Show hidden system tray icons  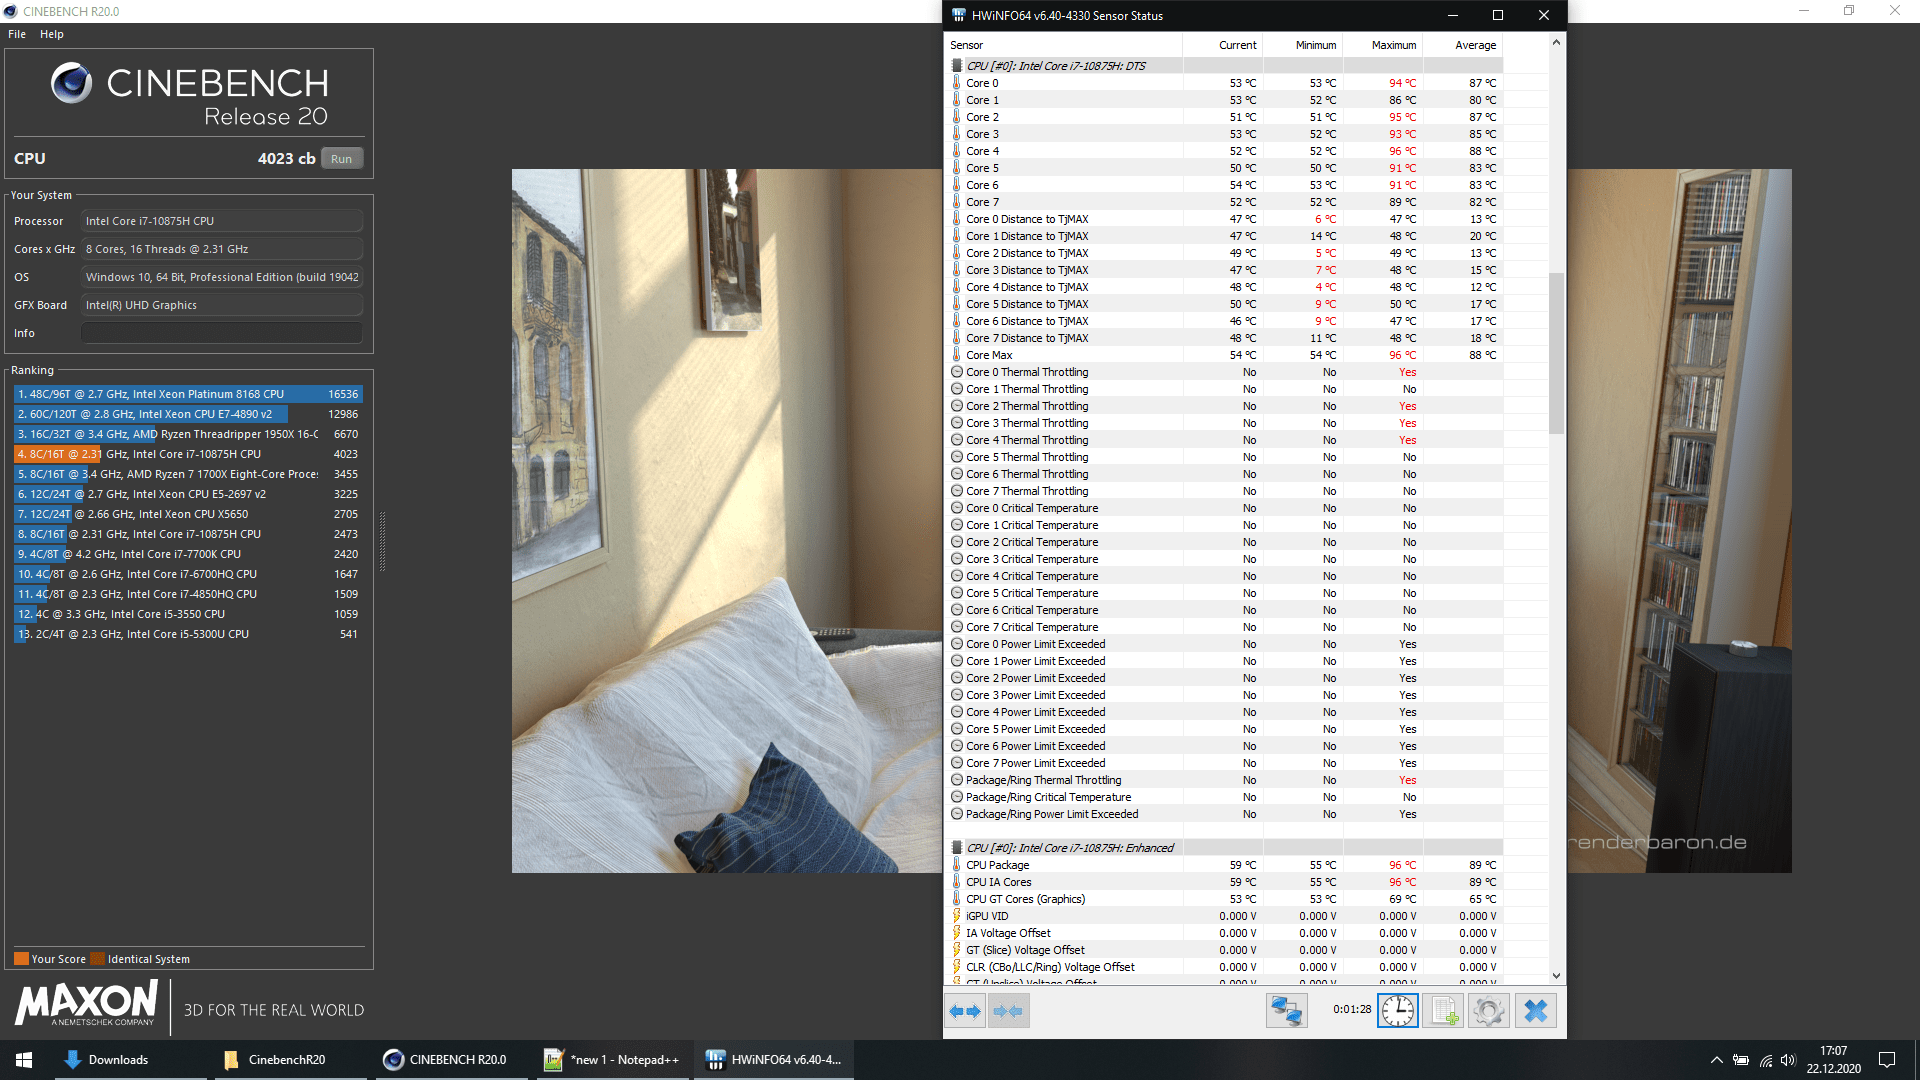pos(1716,1060)
